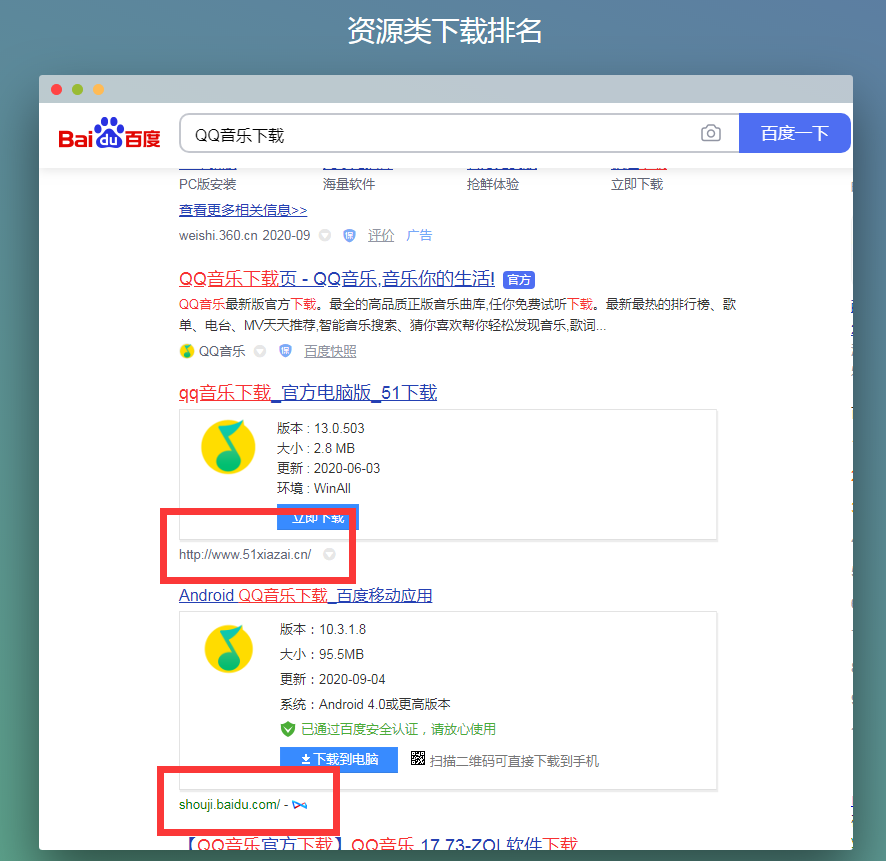
Task: Click 下载到电脑 button
Action: 339,759
